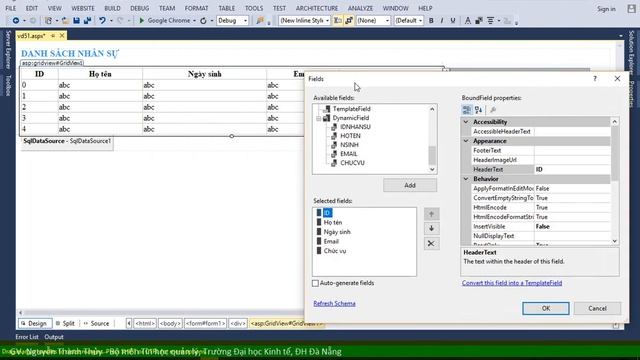Screen dimensions: 640x360
Task: Switch properties to Categorized view icon
Action: (x=467, y=110)
